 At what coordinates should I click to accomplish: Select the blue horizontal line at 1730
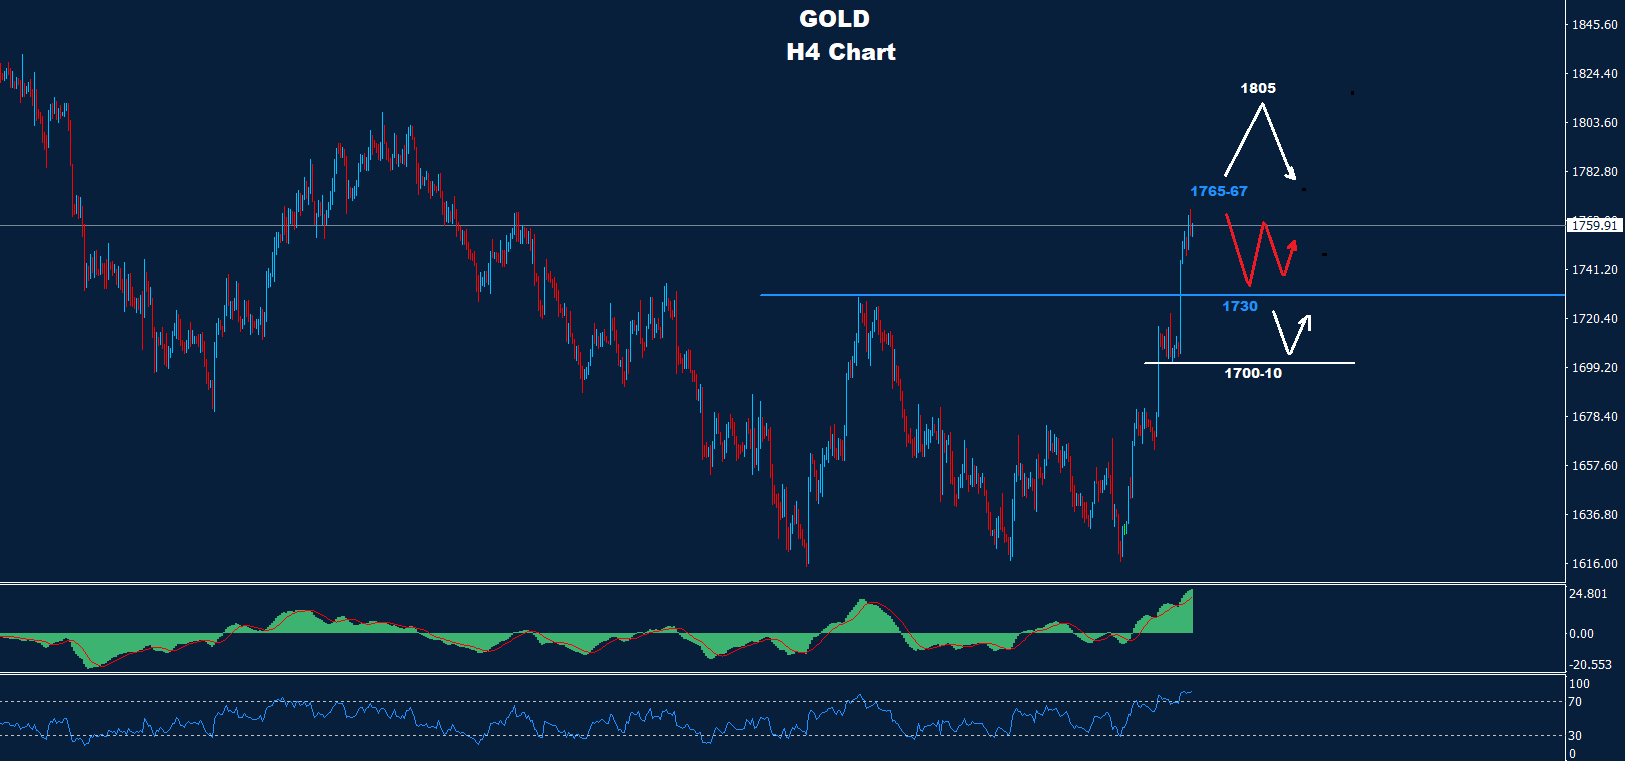click(1000, 295)
